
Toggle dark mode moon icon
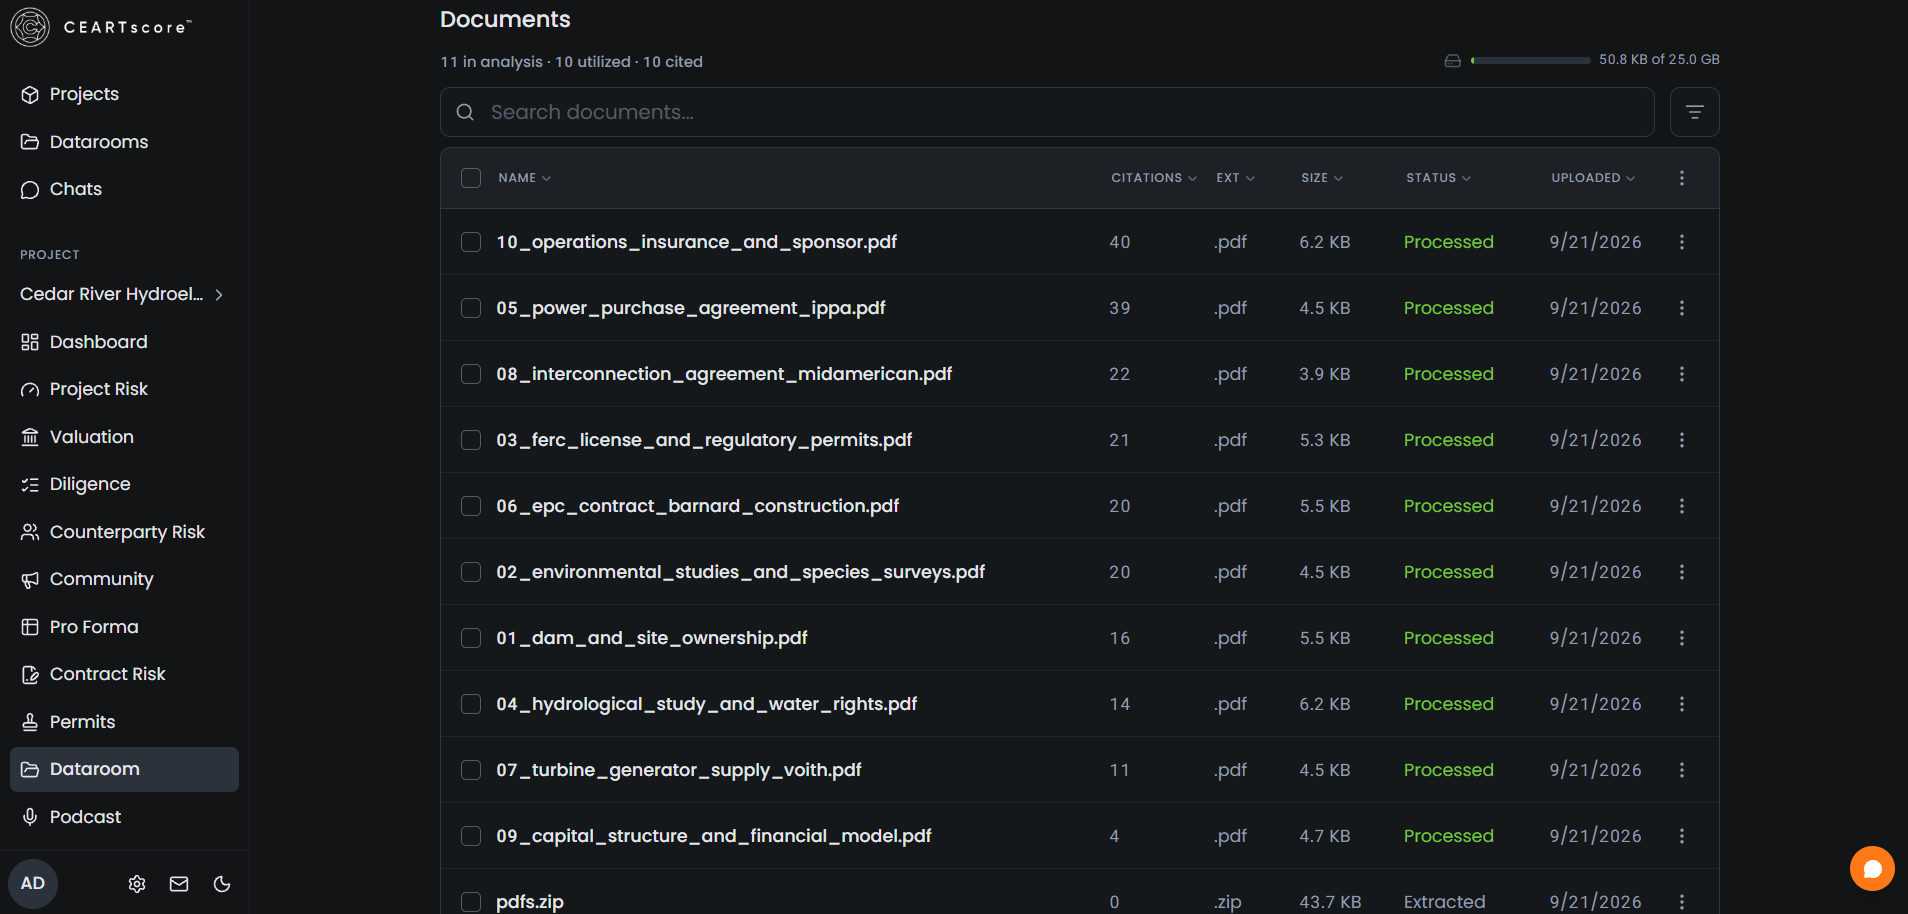pos(222,884)
